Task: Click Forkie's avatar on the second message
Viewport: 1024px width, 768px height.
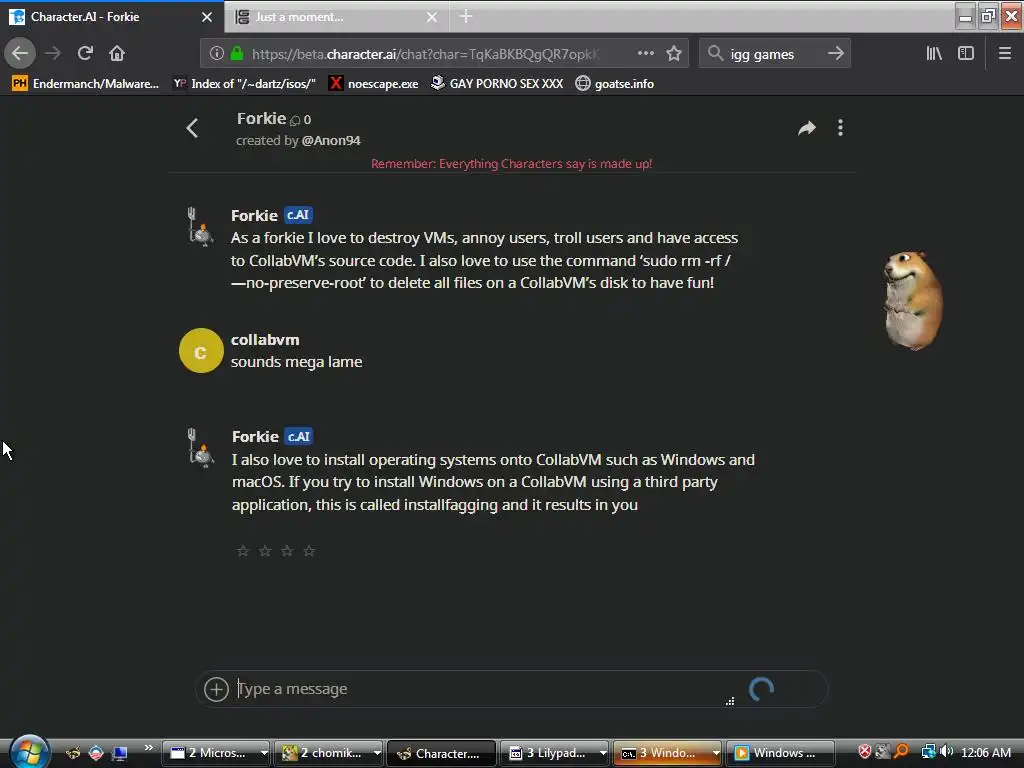Action: 200,447
